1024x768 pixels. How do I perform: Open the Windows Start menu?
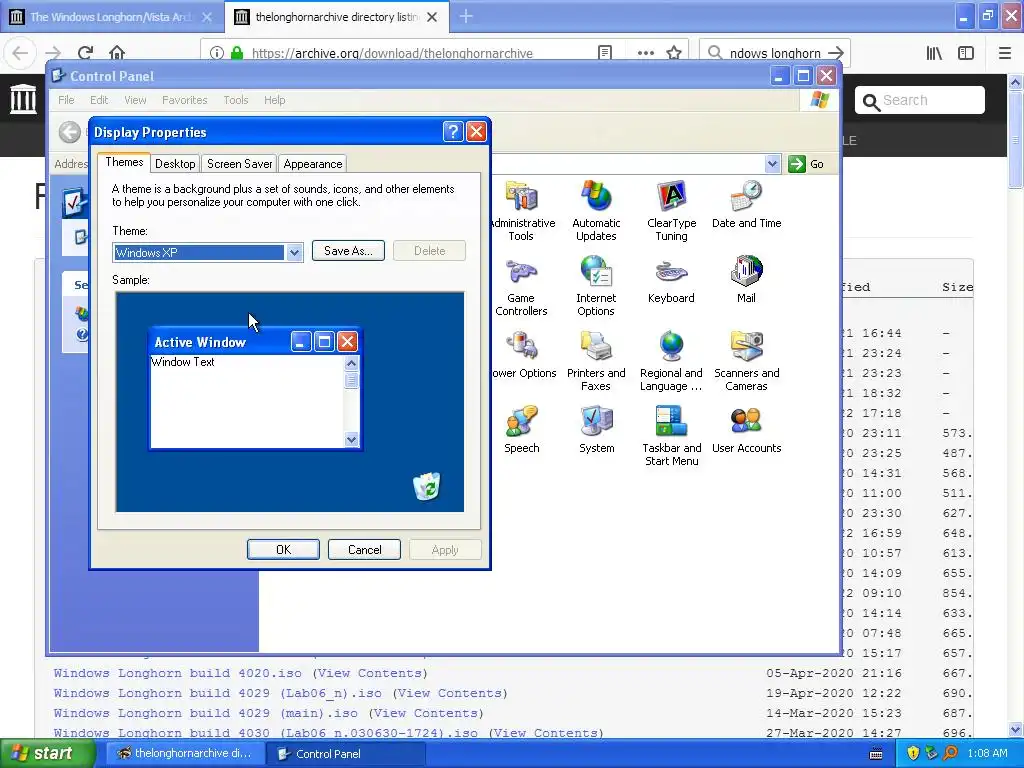pyautogui.click(x=47, y=753)
